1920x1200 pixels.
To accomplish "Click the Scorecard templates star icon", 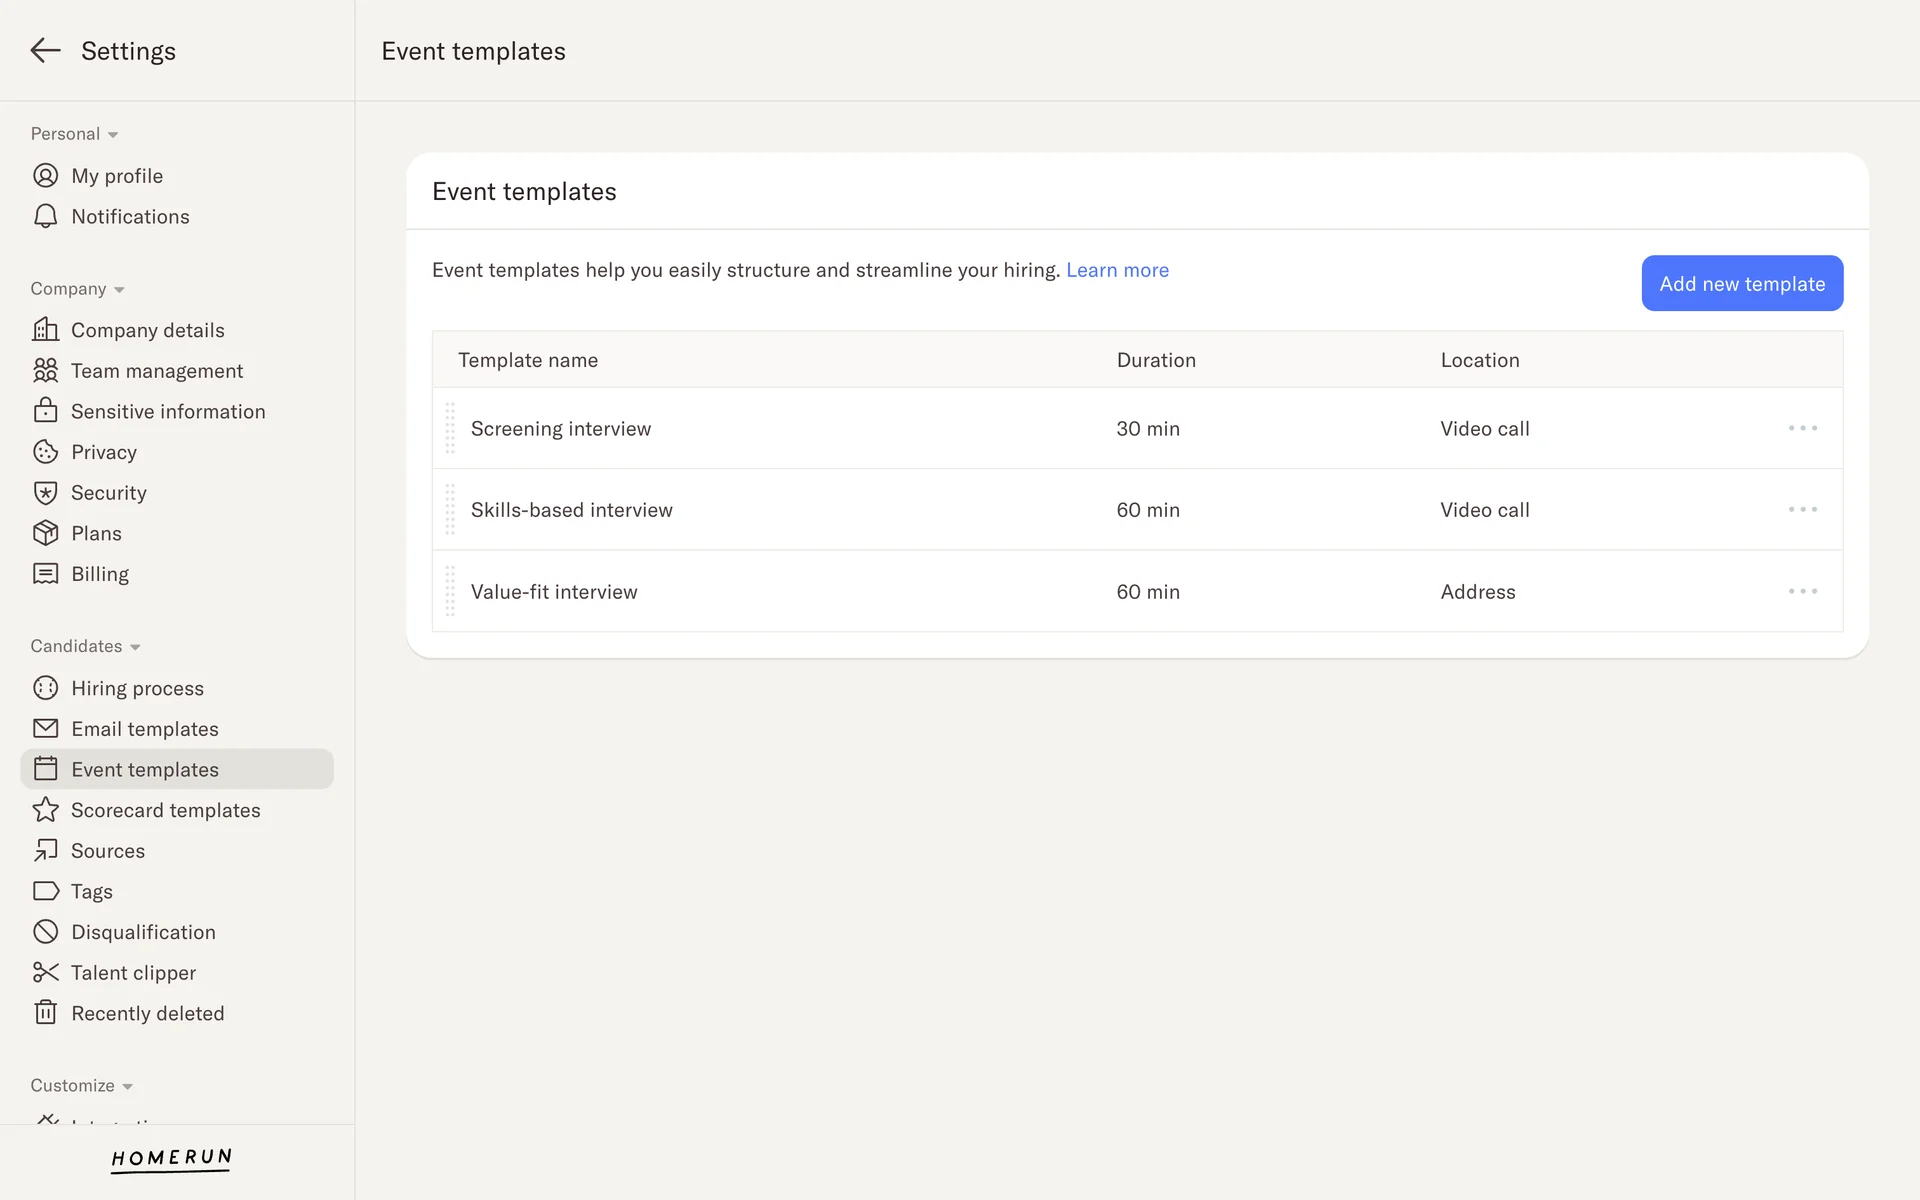I will point(45,810).
